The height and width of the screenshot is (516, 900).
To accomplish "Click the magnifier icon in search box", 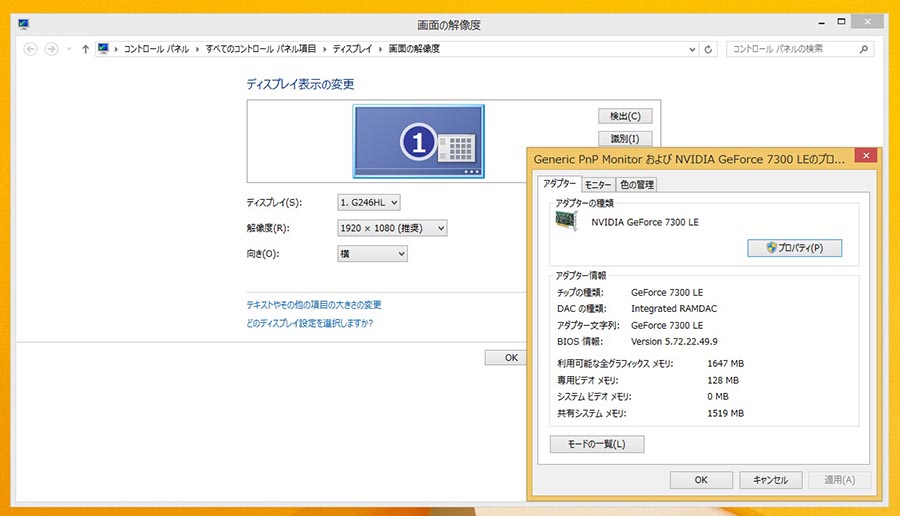I will [864, 49].
